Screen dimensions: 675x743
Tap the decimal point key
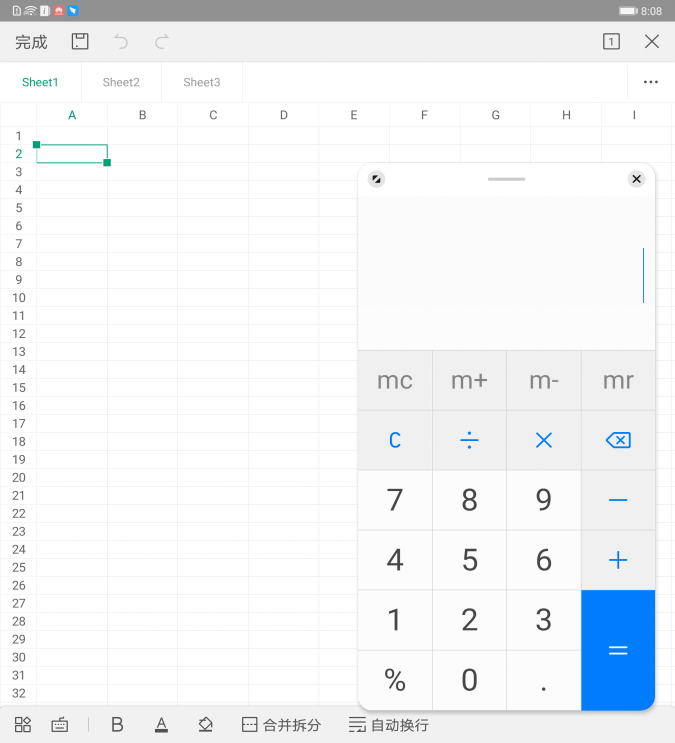[544, 680]
